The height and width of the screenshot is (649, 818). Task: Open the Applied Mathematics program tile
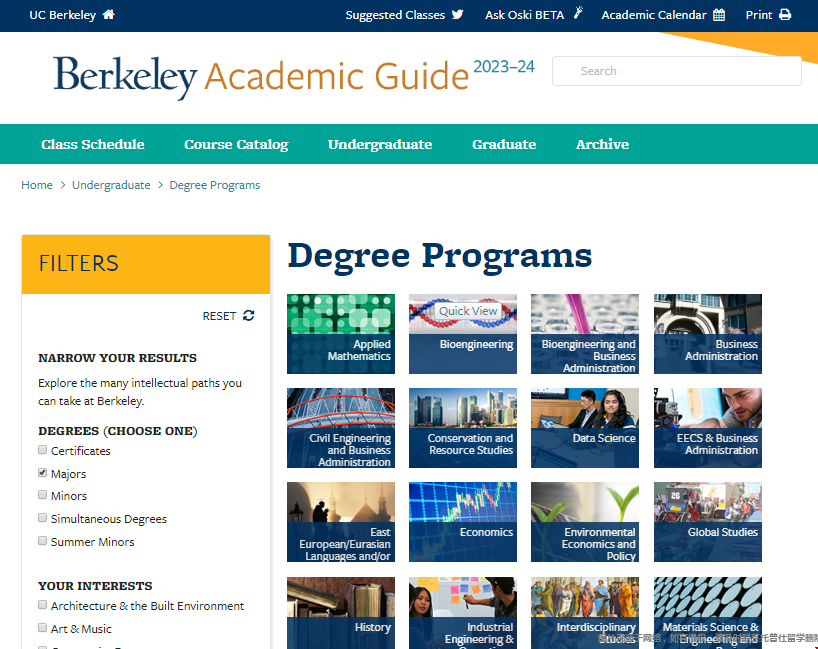pyautogui.click(x=341, y=334)
